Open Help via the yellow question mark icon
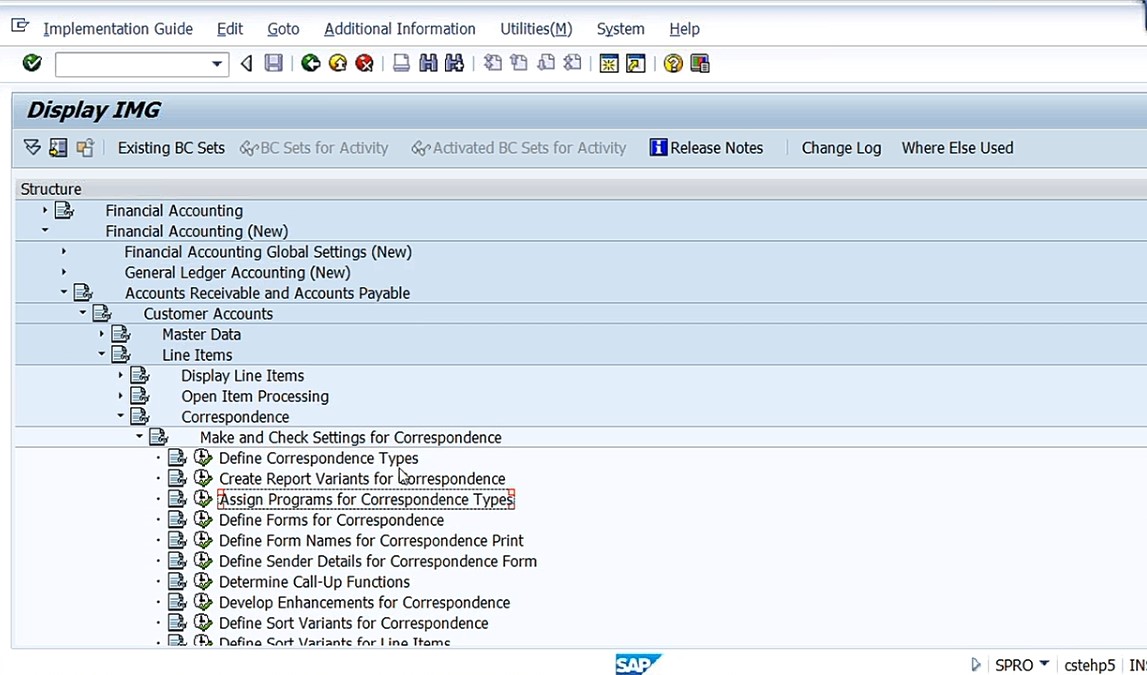The height and width of the screenshot is (675, 1147). pos(673,64)
